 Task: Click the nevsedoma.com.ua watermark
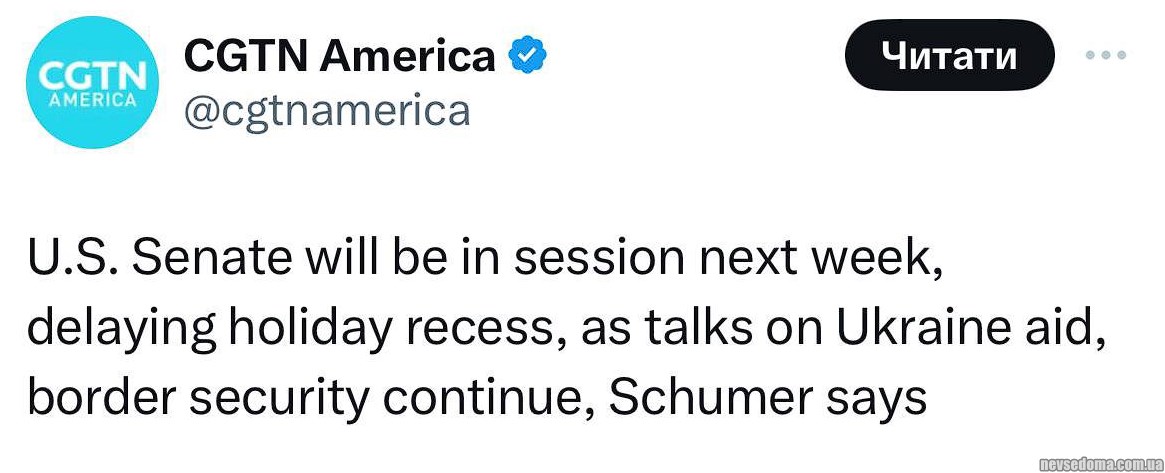[1100, 464]
